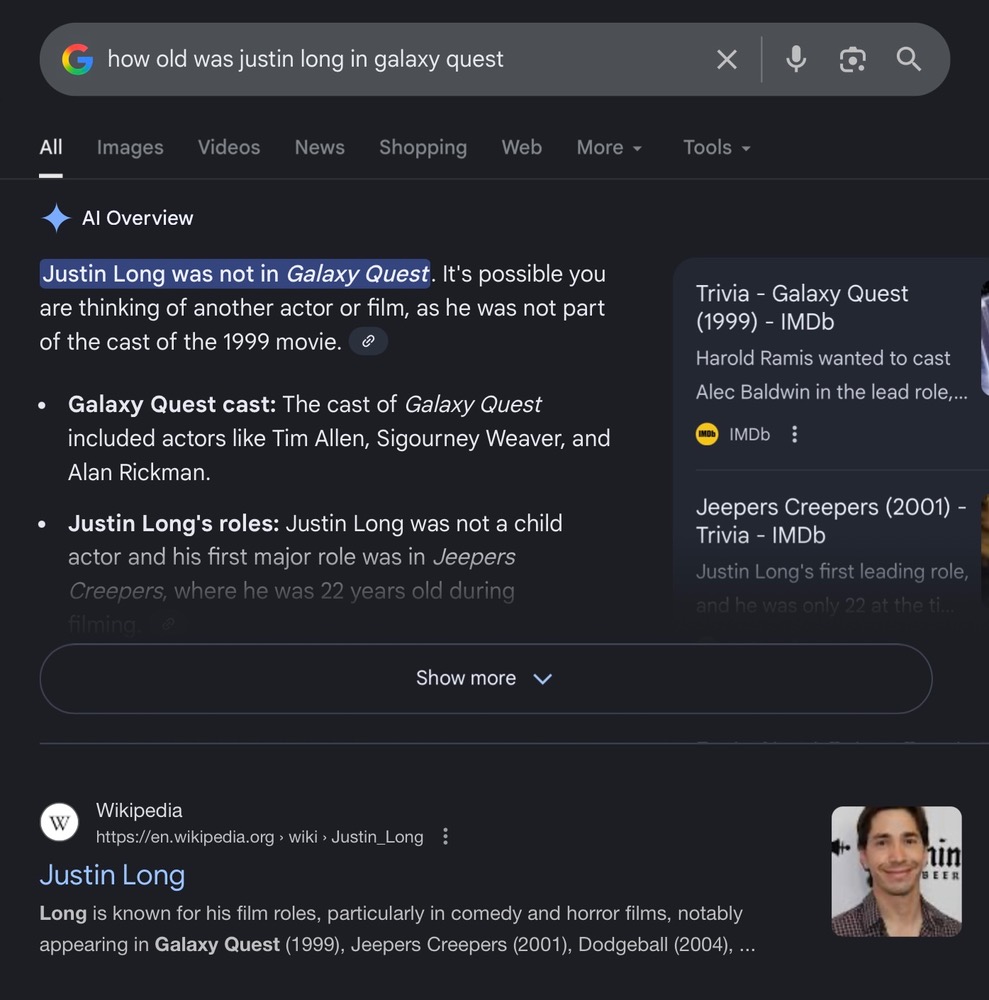Click the Google logo in search bar
The width and height of the screenshot is (989, 1000).
77,60
